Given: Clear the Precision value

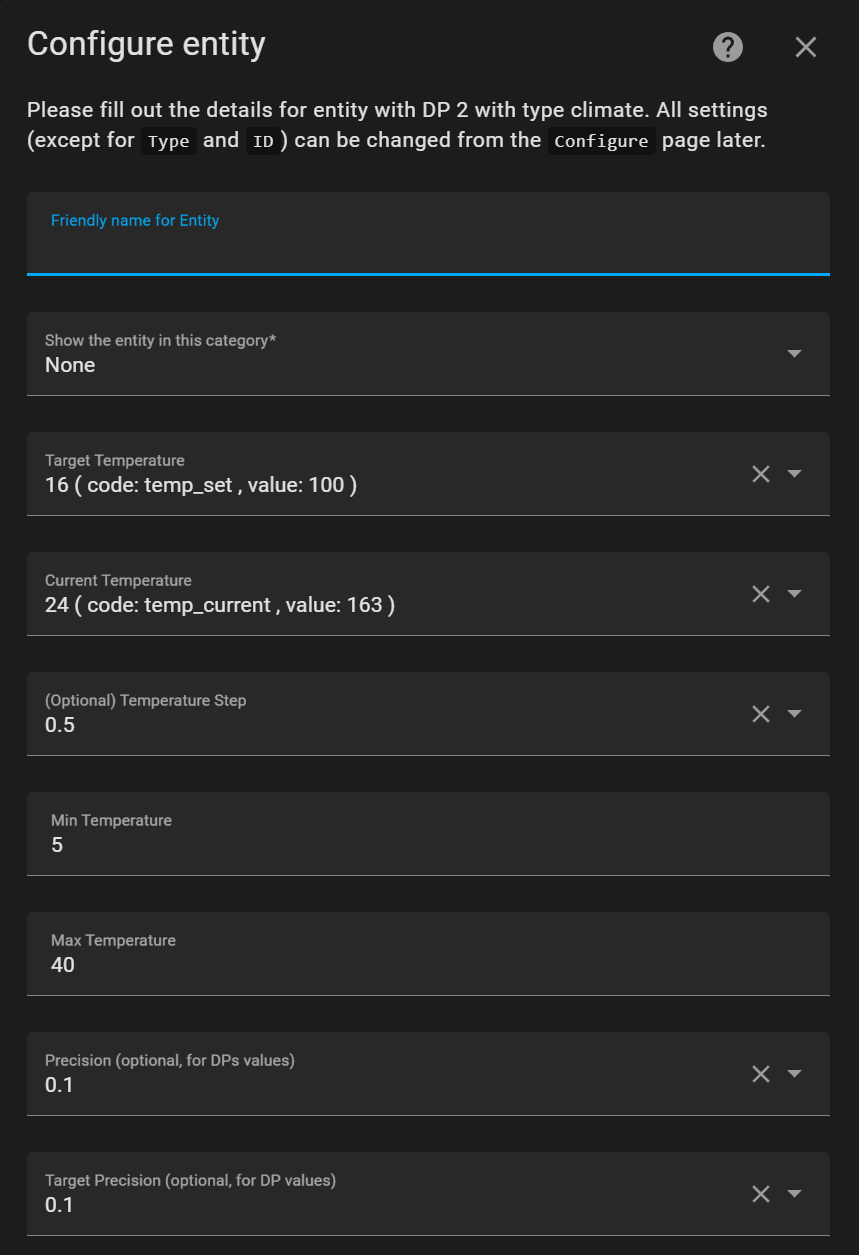Looking at the screenshot, I should pyautogui.click(x=761, y=1074).
